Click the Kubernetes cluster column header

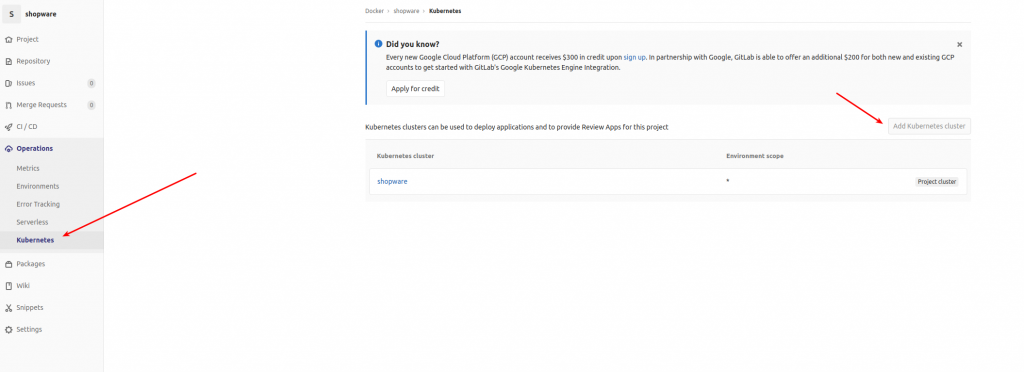point(406,156)
